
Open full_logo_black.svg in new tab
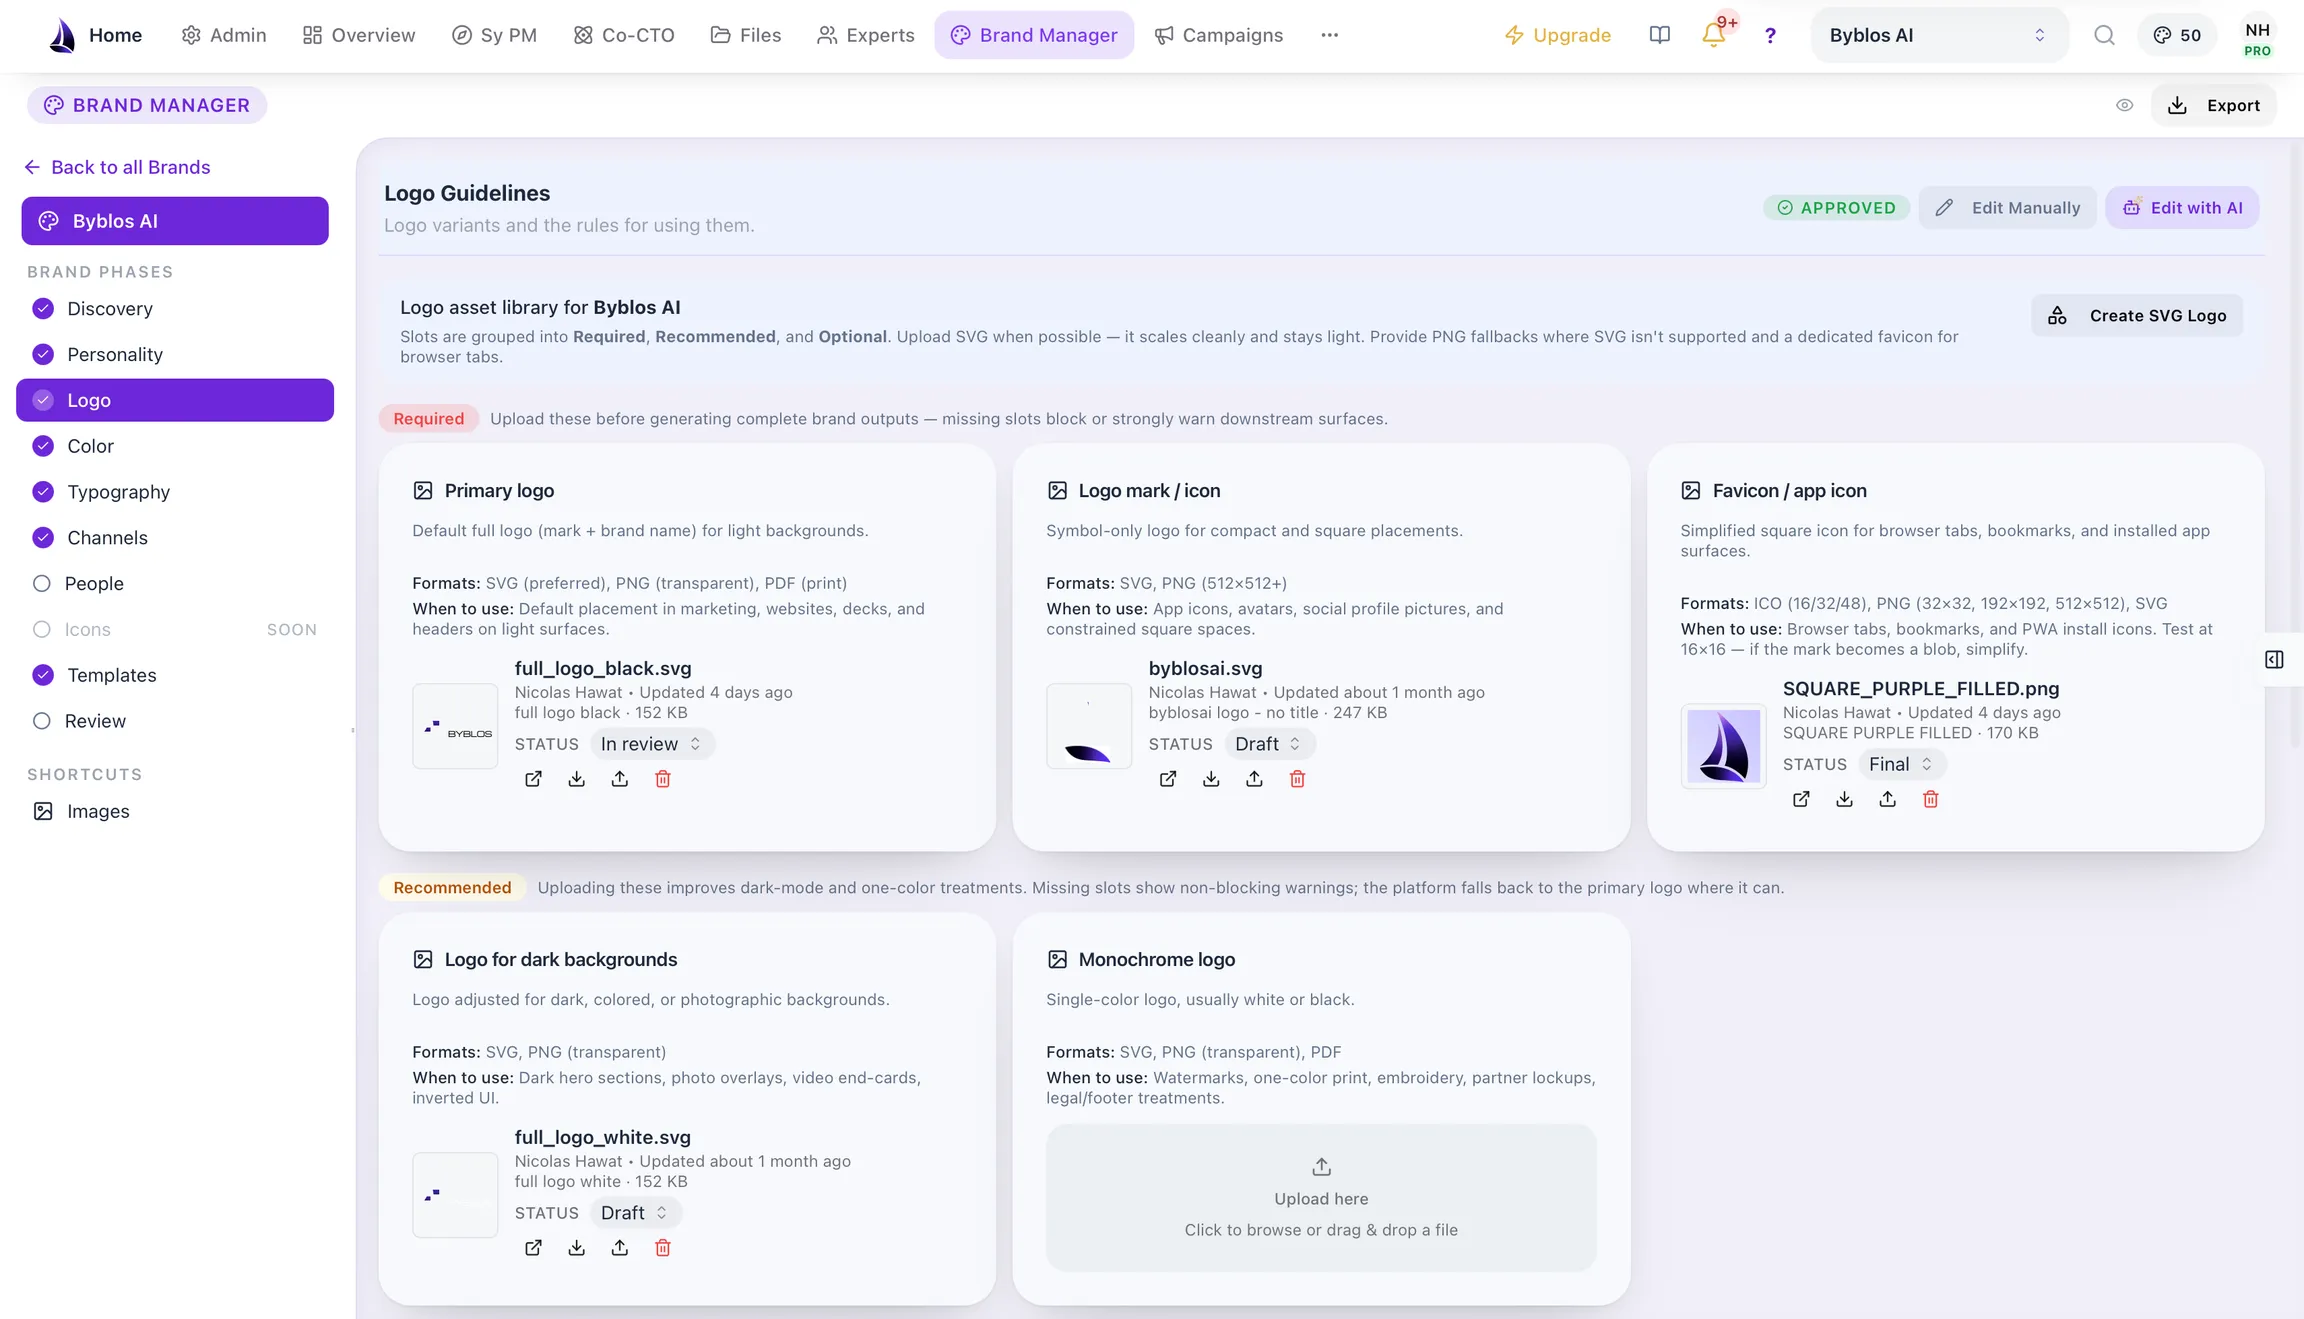[533, 779]
